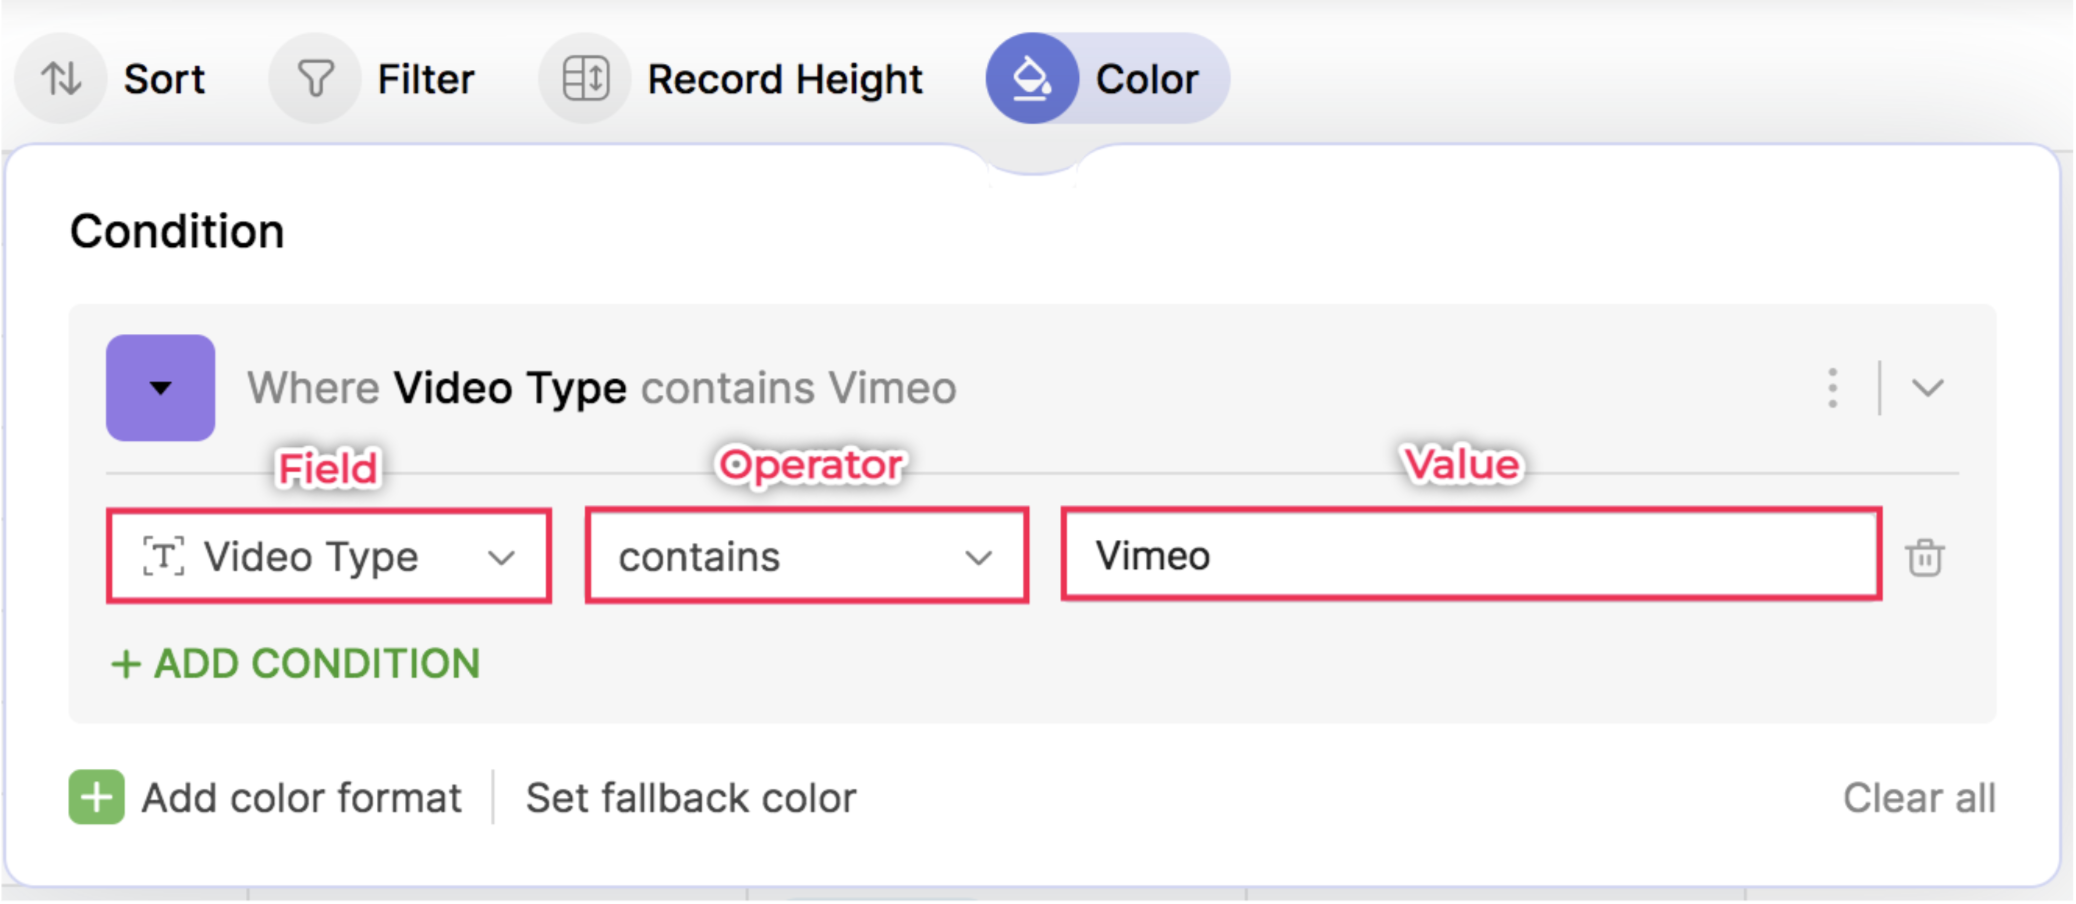Click Add color format button

(x=301, y=798)
